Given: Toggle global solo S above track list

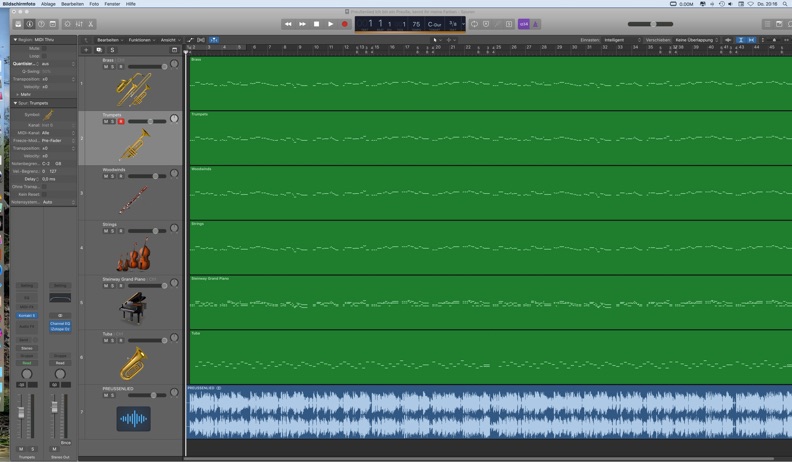Looking at the screenshot, I should coord(112,50).
